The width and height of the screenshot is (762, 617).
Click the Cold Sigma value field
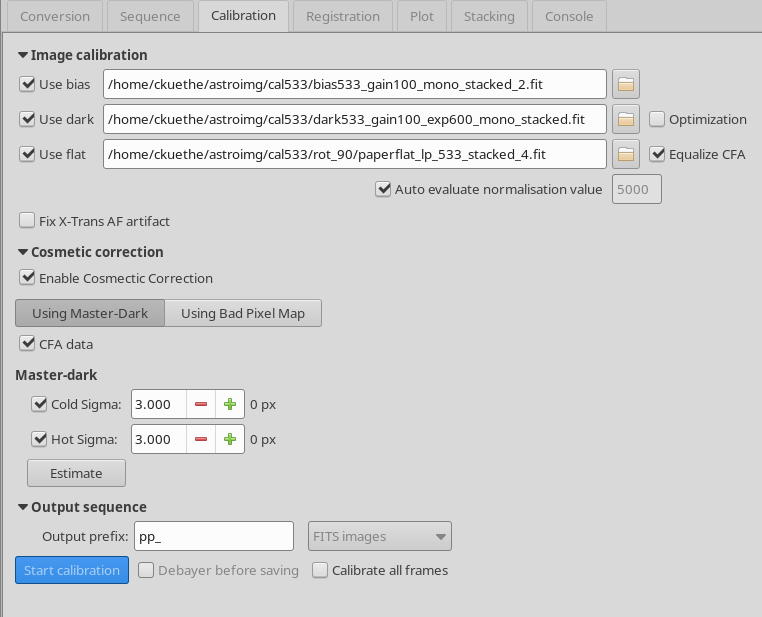pyautogui.click(x=159, y=404)
